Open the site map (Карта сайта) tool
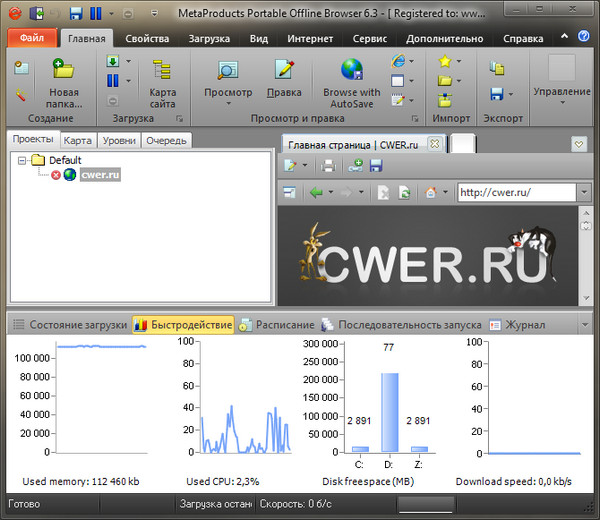The height and width of the screenshot is (520, 600). click(x=163, y=81)
